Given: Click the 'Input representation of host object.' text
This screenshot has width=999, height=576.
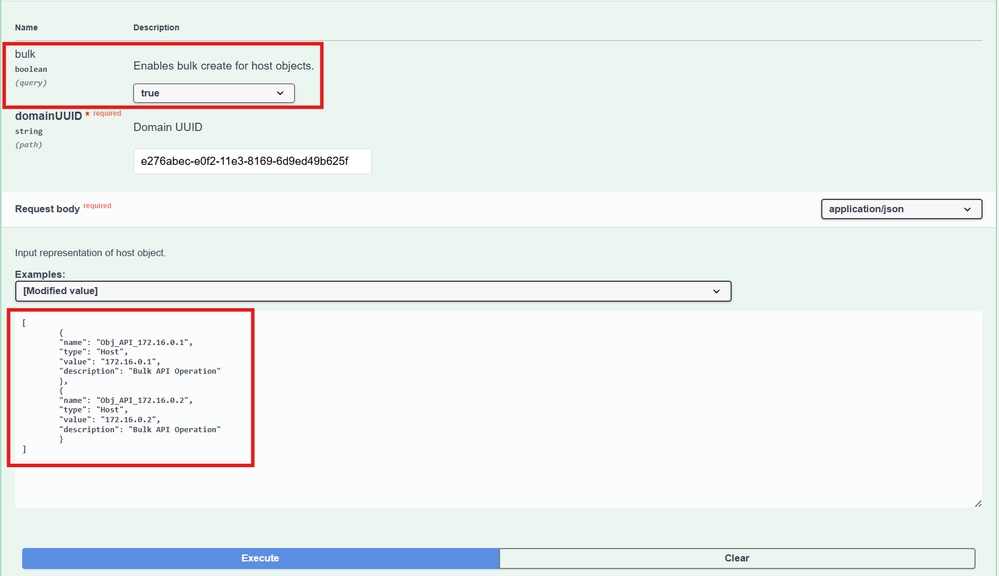Looking at the screenshot, I should click(90, 253).
